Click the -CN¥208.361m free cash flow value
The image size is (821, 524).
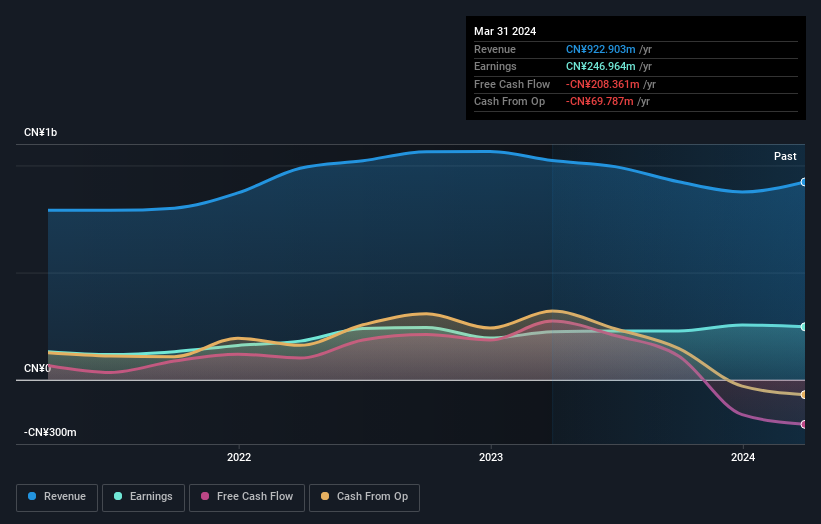603,84
